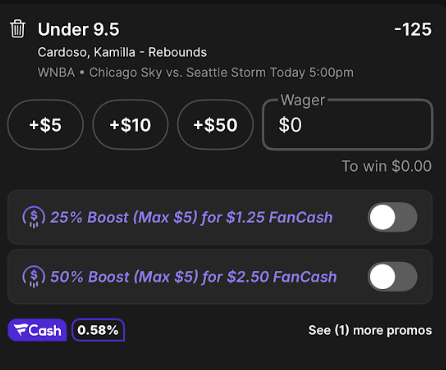Screen dimensions: 446x370
Task: Enable the 50% Boost toggle
Action: pos(392,277)
